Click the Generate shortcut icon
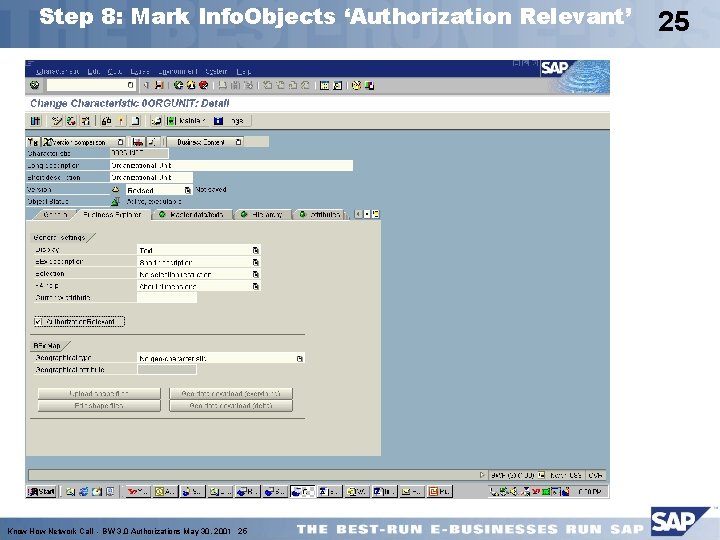This screenshot has width=720, height=540. click(337, 85)
